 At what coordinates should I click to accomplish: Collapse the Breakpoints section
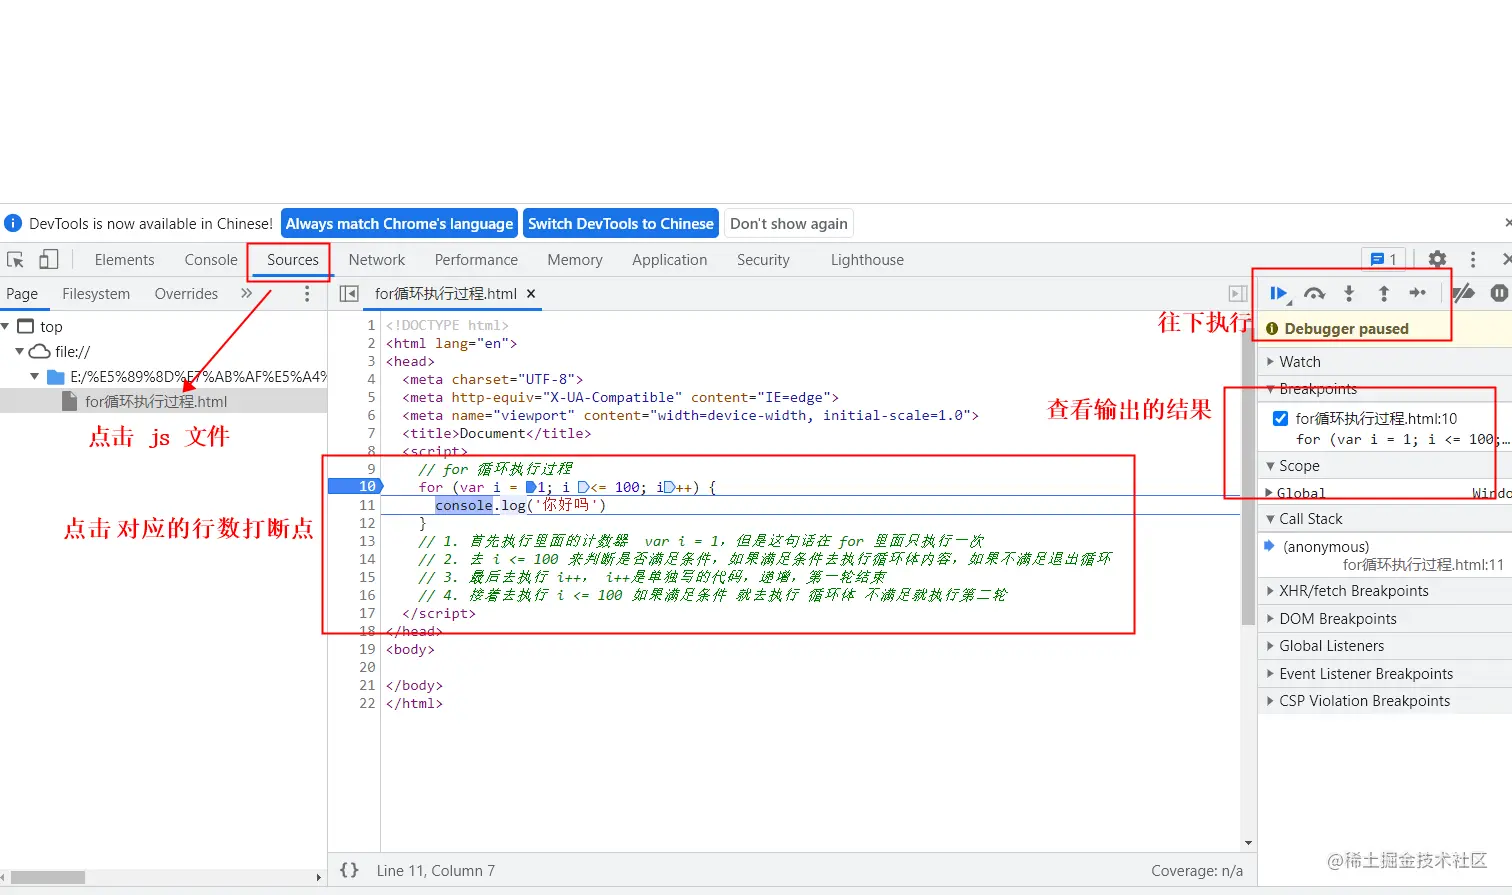tap(1385, 389)
